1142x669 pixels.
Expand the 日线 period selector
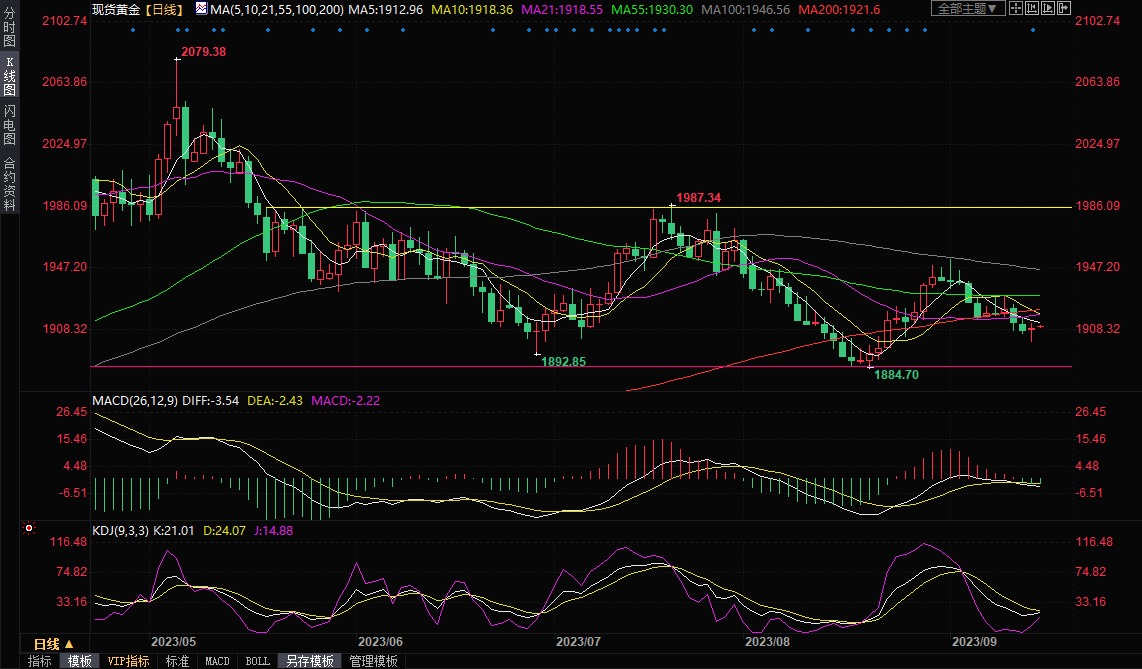[47, 643]
